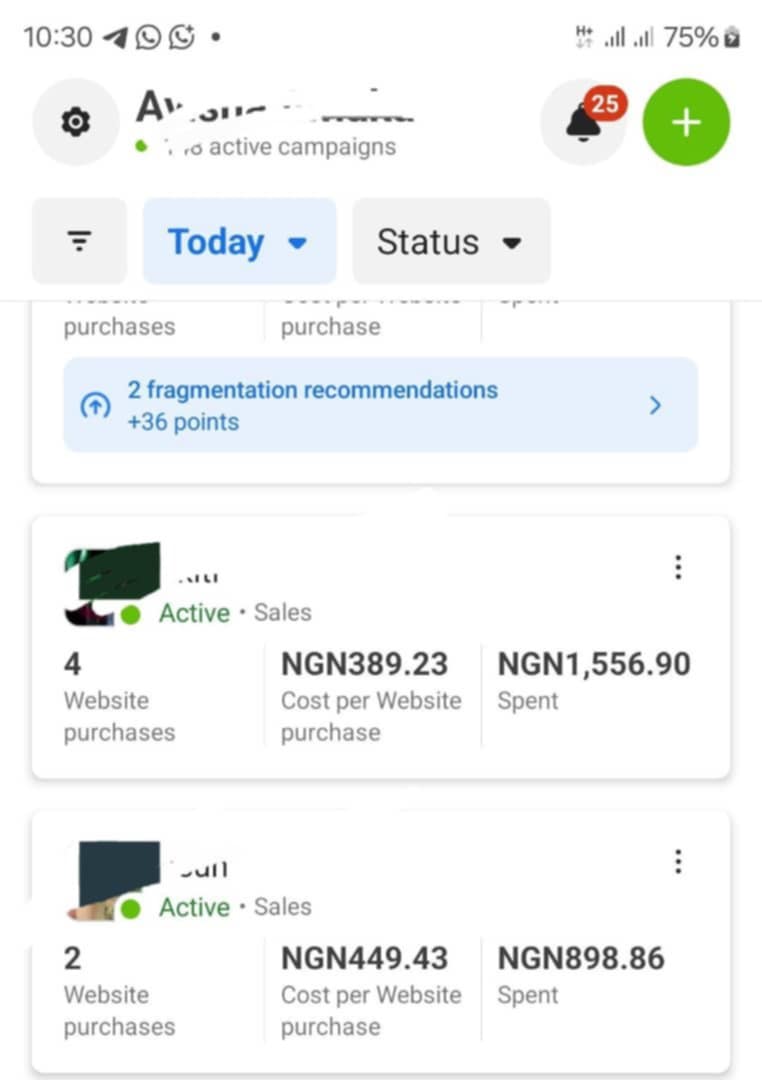Open 2 fragmentation recommendations banner
The image size is (762, 1080).
point(380,405)
